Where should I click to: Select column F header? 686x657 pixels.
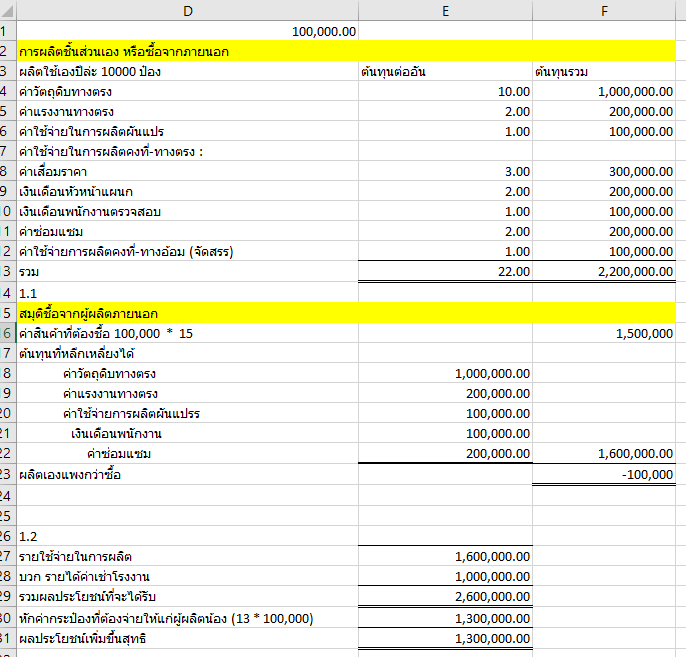click(x=604, y=10)
